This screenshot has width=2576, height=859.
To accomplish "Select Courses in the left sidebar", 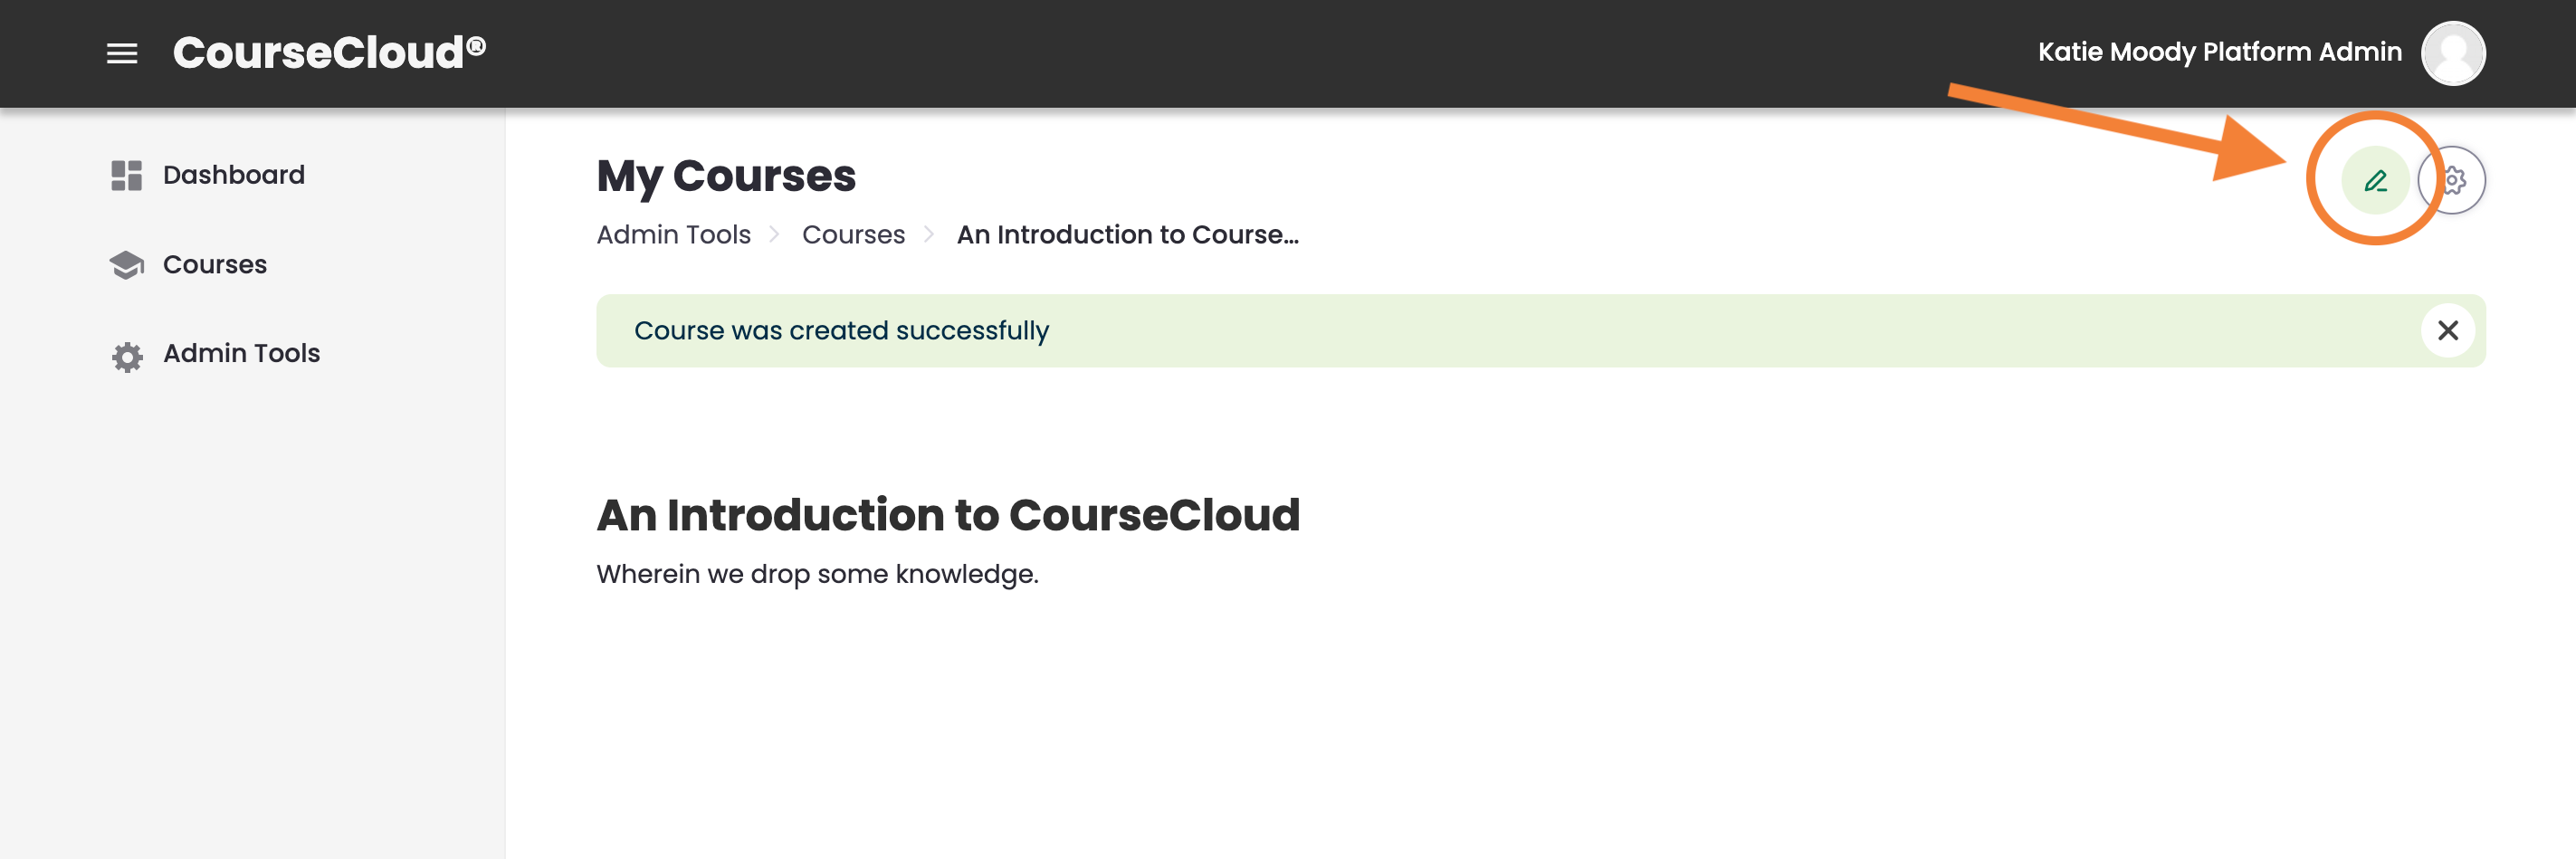I will coord(214,264).
